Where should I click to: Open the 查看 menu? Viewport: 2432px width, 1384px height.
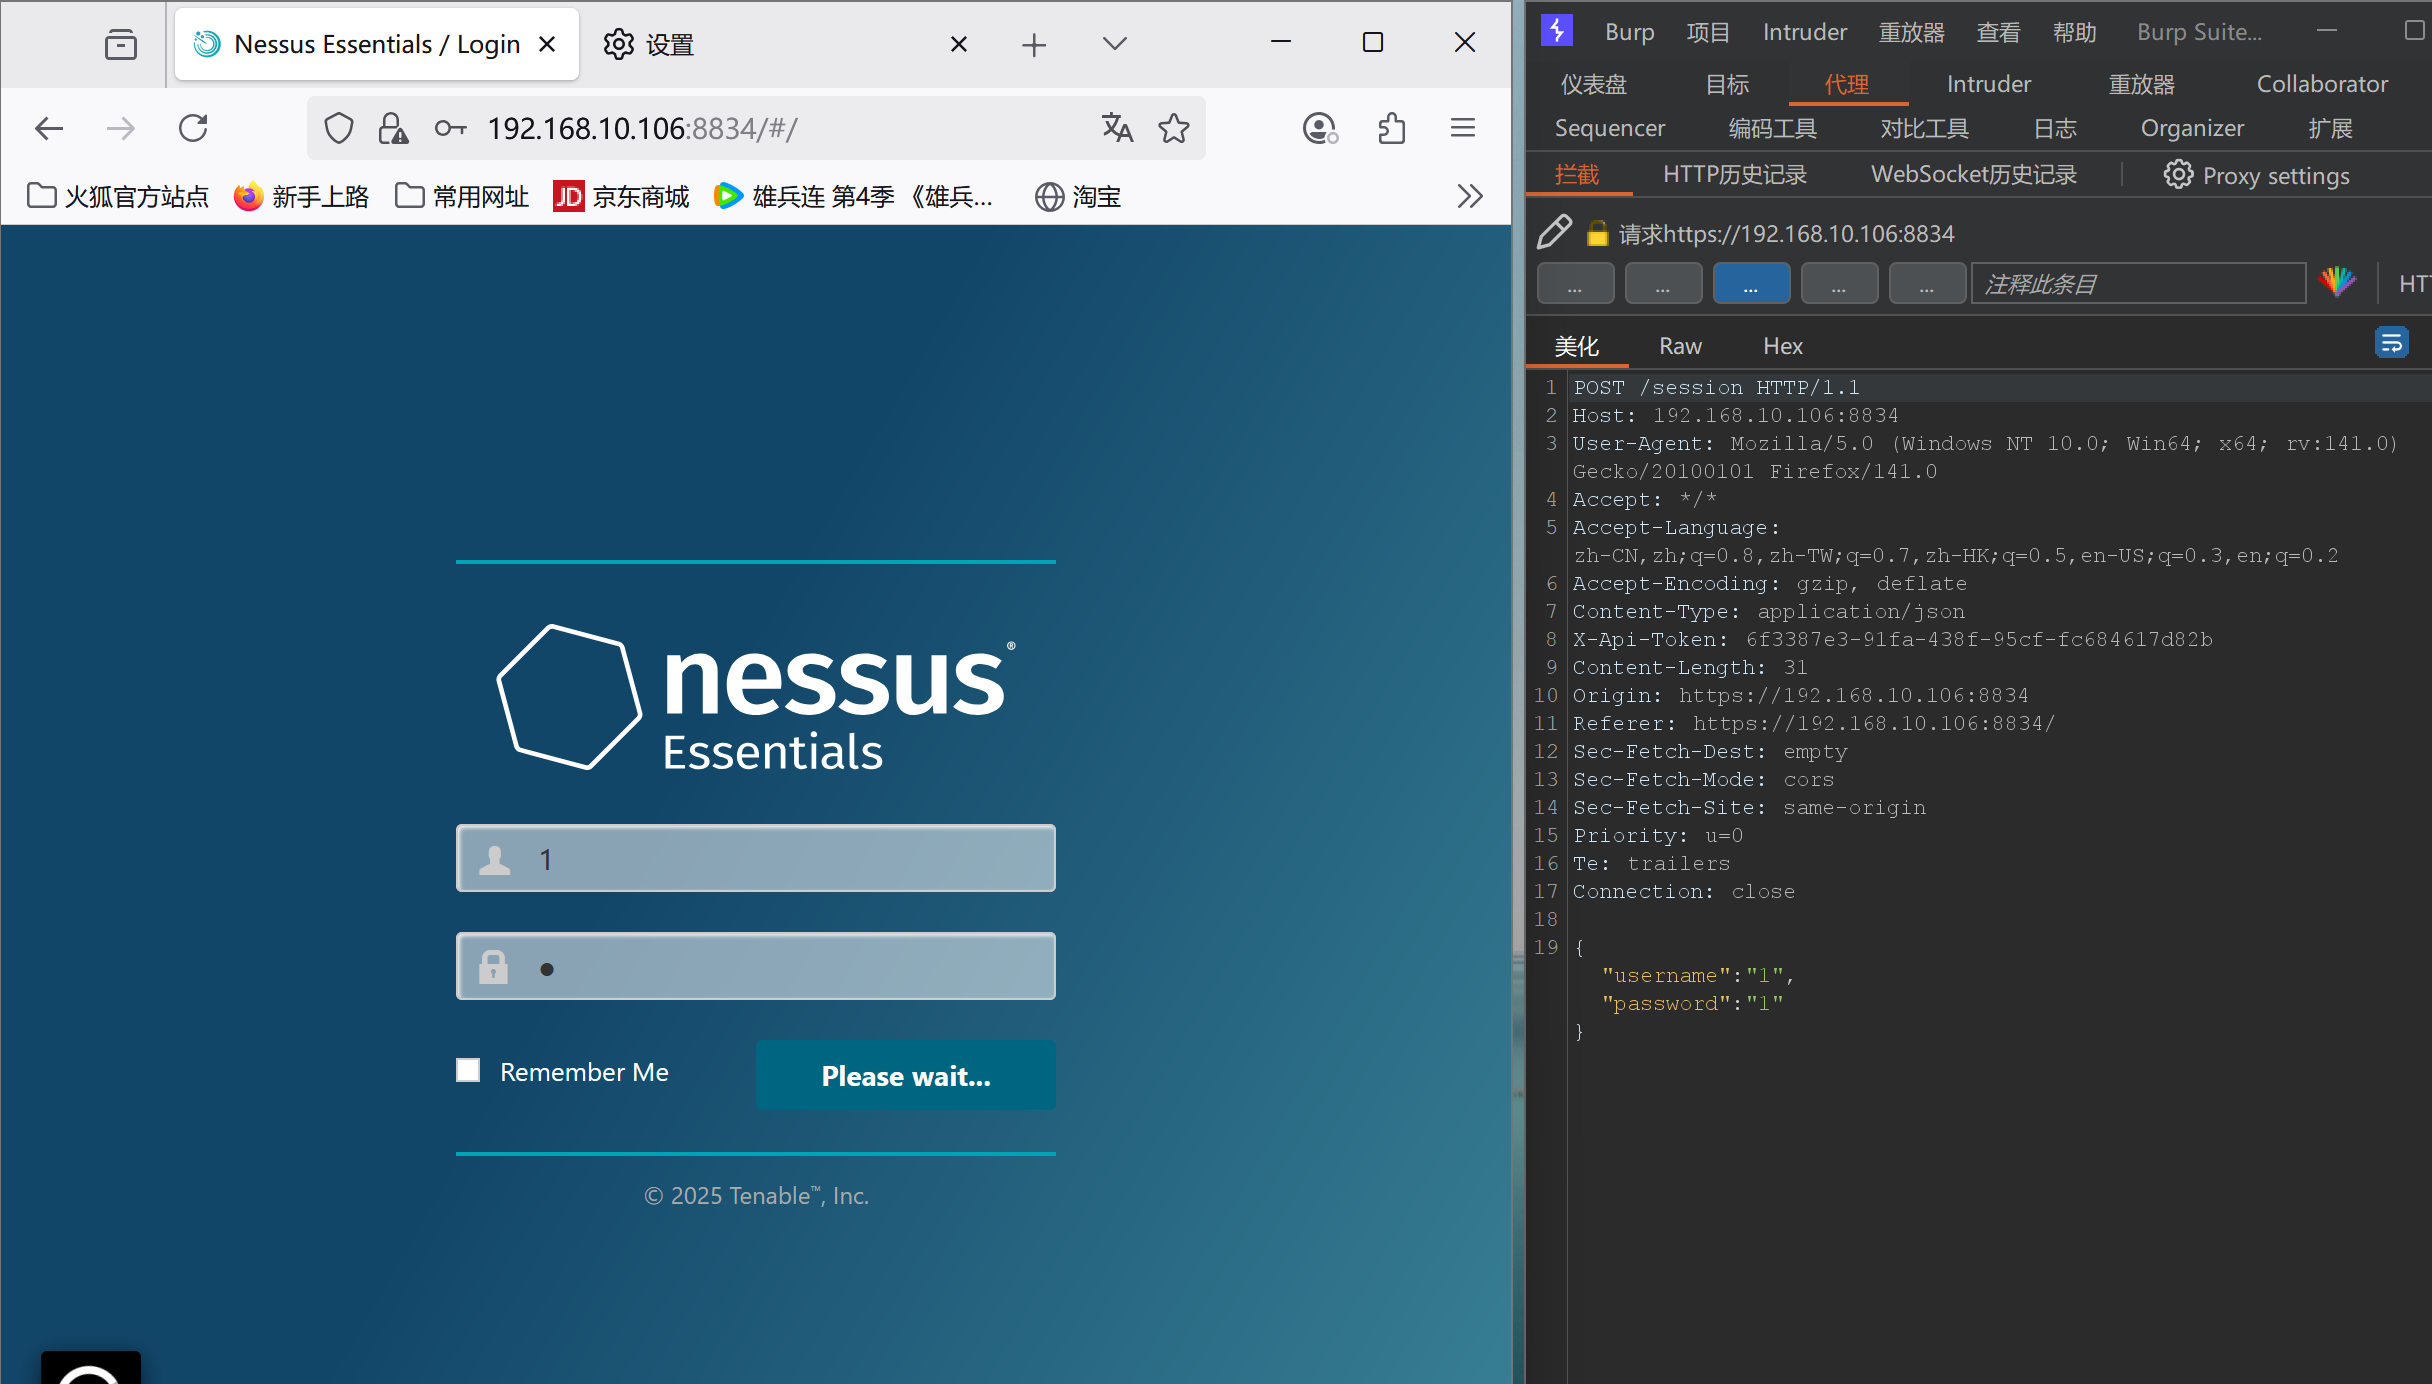[x=1998, y=32]
